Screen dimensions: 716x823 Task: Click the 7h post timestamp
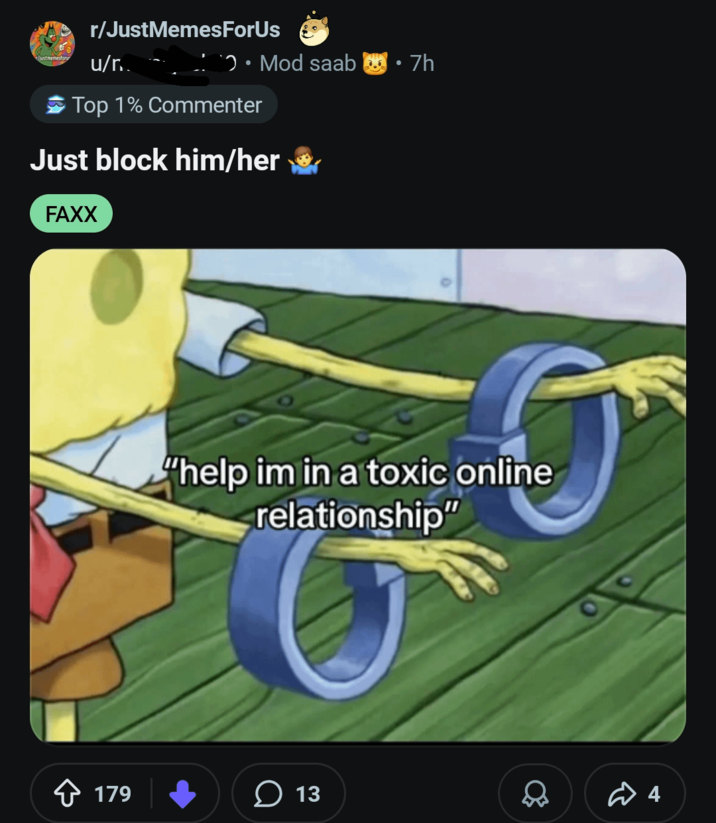click(422, 63)
